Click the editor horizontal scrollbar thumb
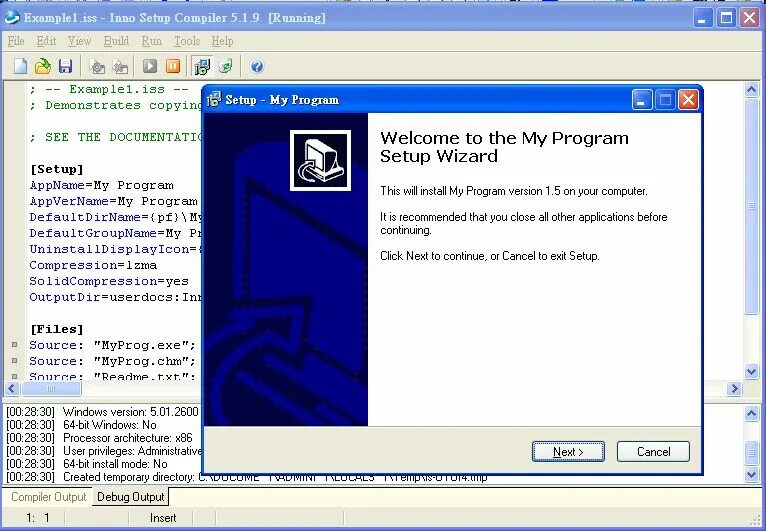 [x=51, y=389]
